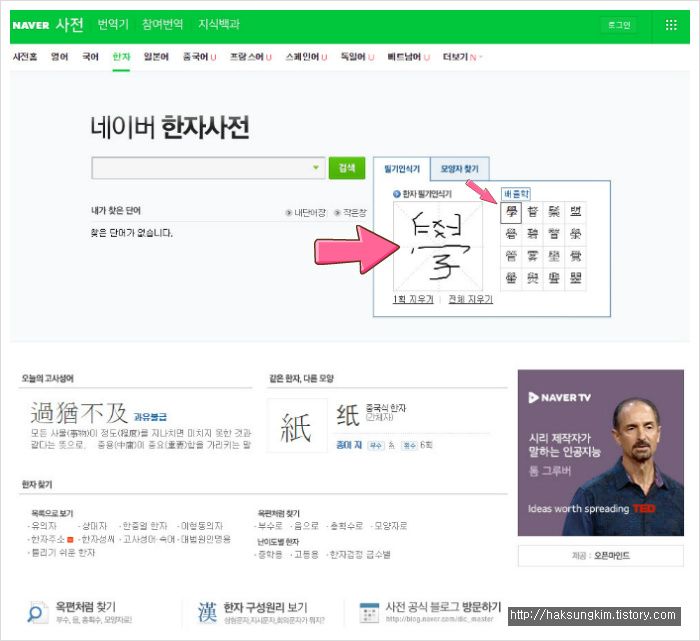Open the 한자 구성원리 보기 link
700x641 pixels.
pos(265,607)
